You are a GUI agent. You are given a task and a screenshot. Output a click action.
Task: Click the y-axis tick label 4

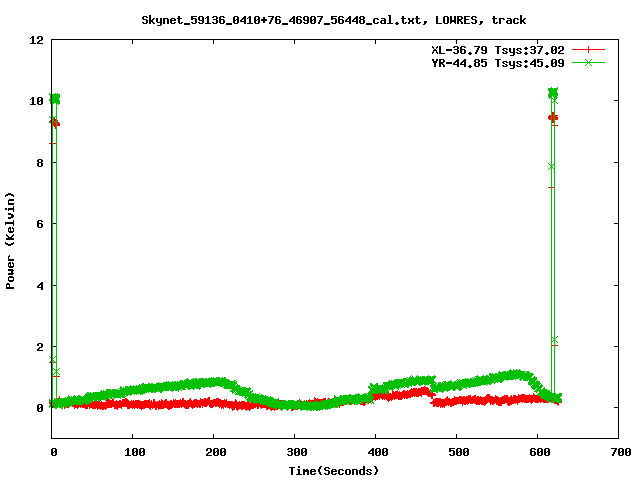coord(40,286)
